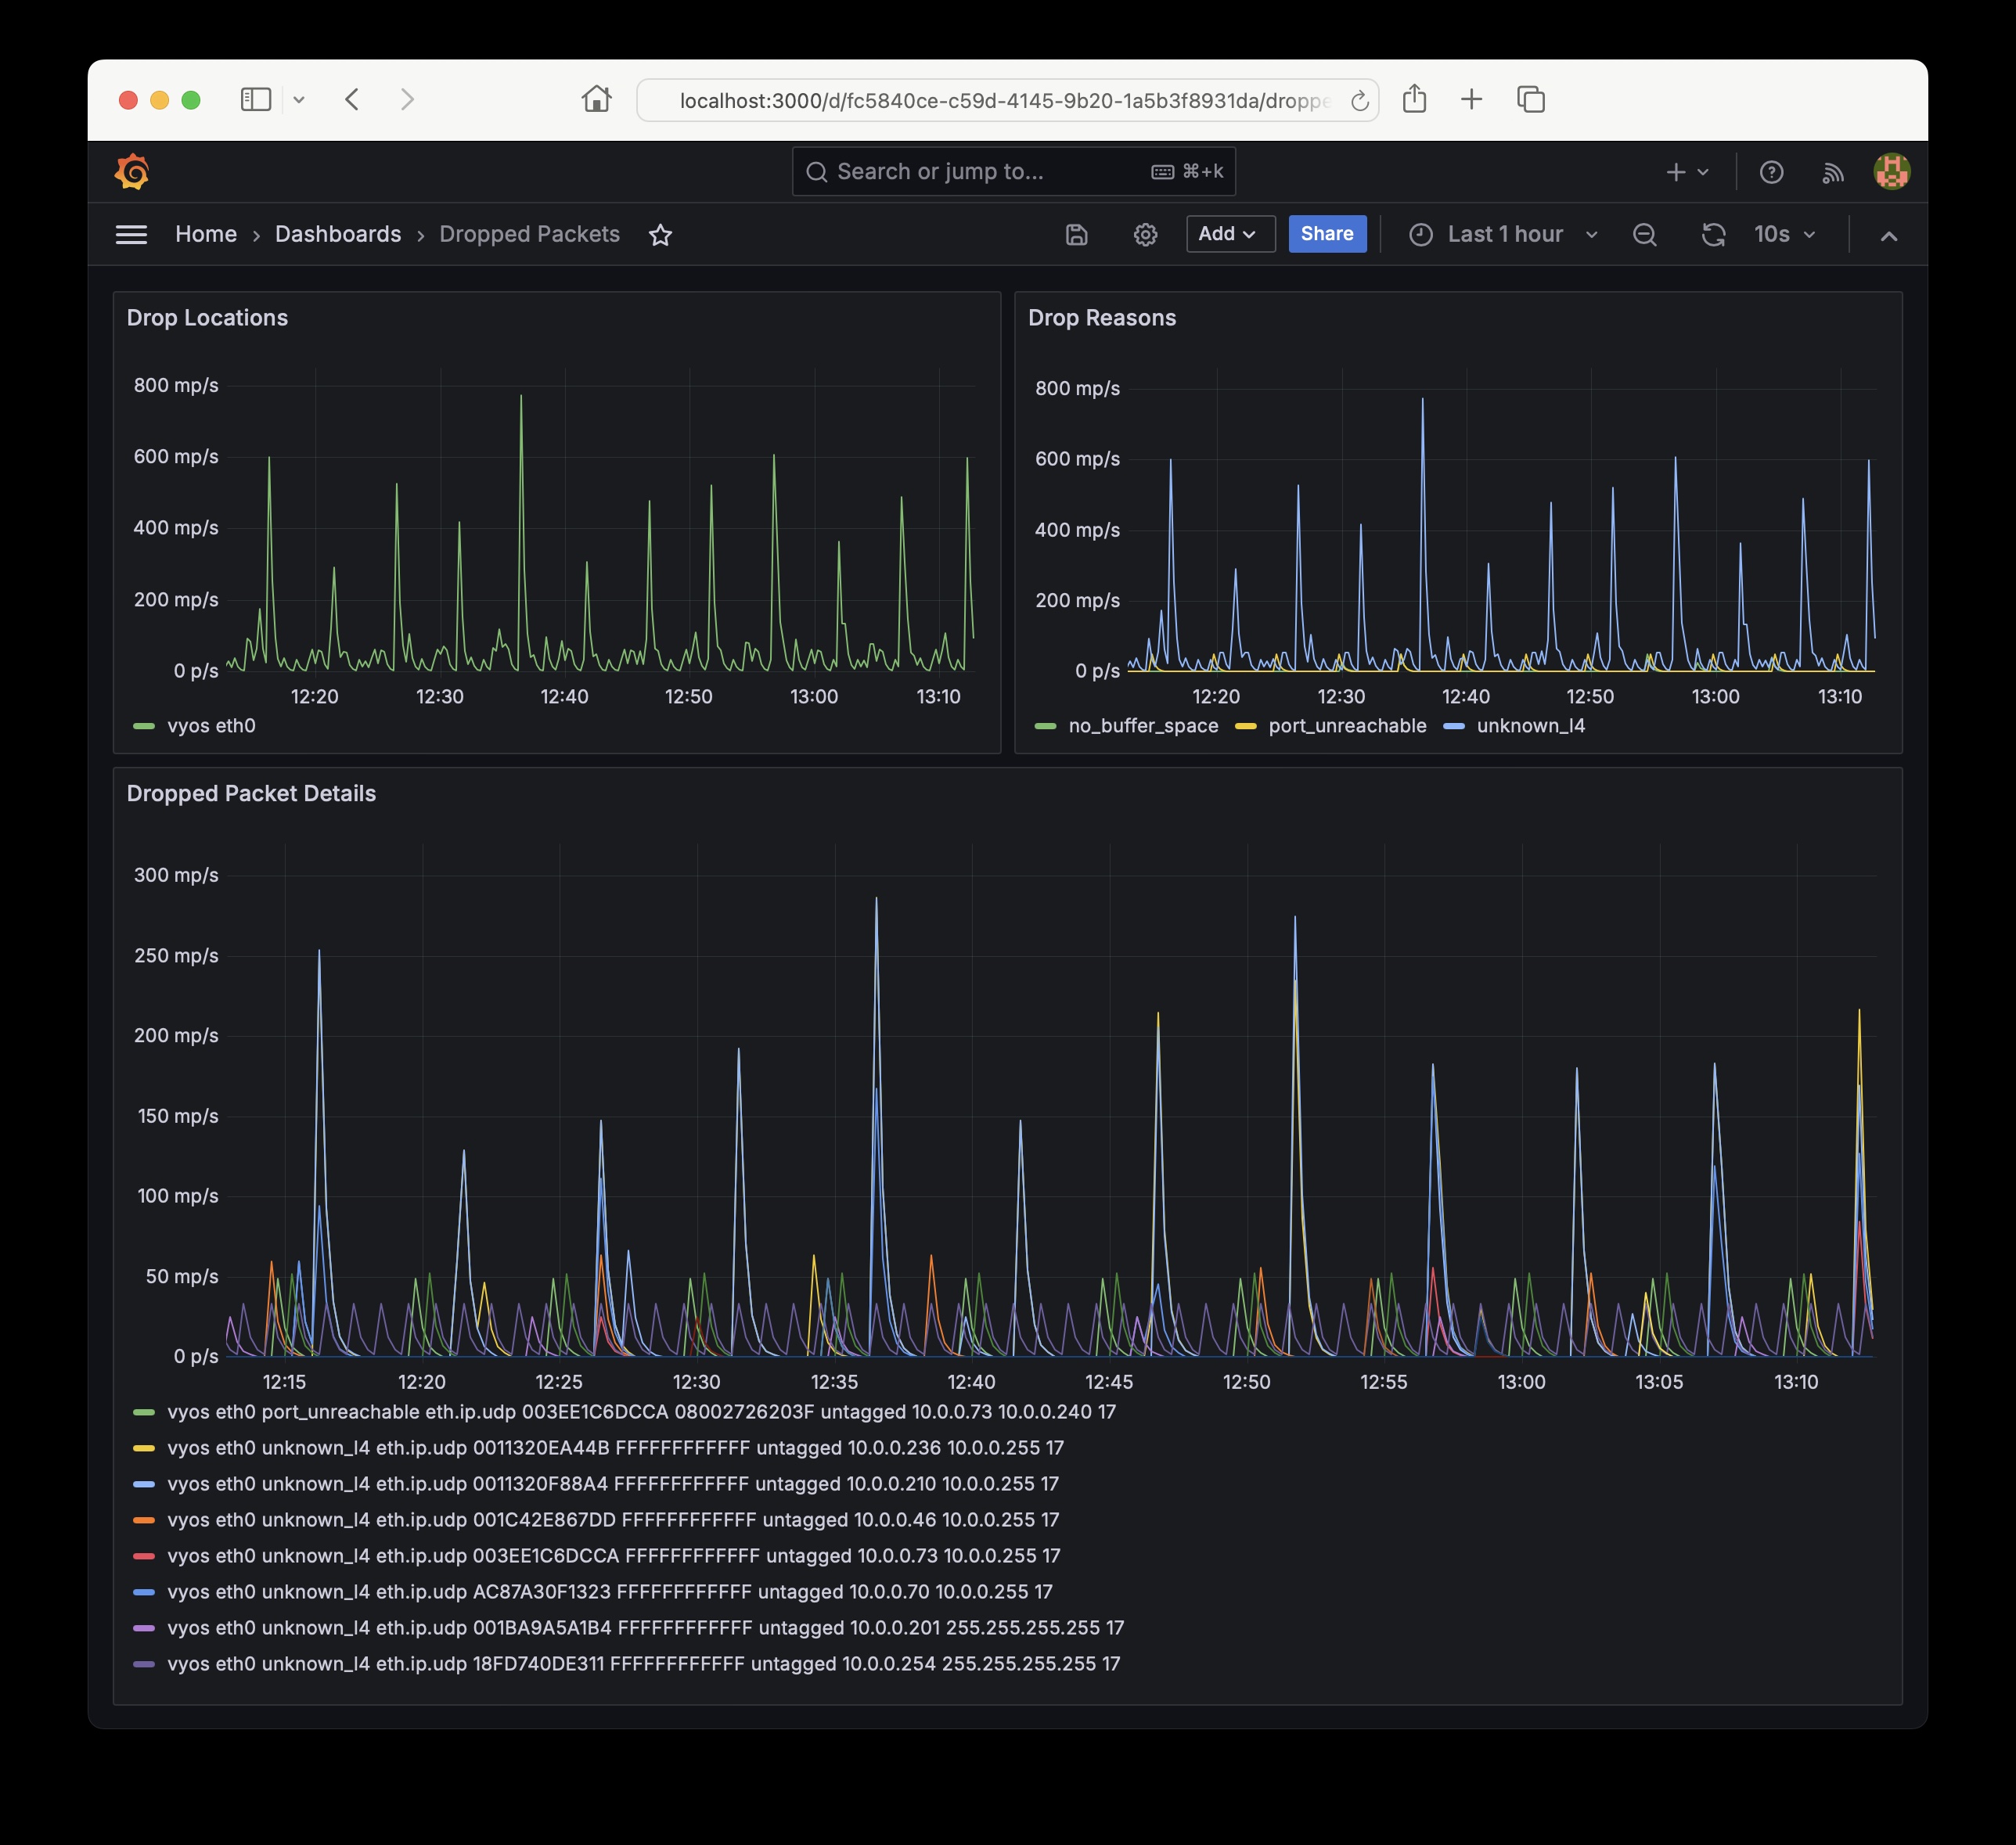Viewport: 2016px width, 1845px height.
Task: Toggle the 'vyos eth0' Drop Locations legend series
Action: 211,726
